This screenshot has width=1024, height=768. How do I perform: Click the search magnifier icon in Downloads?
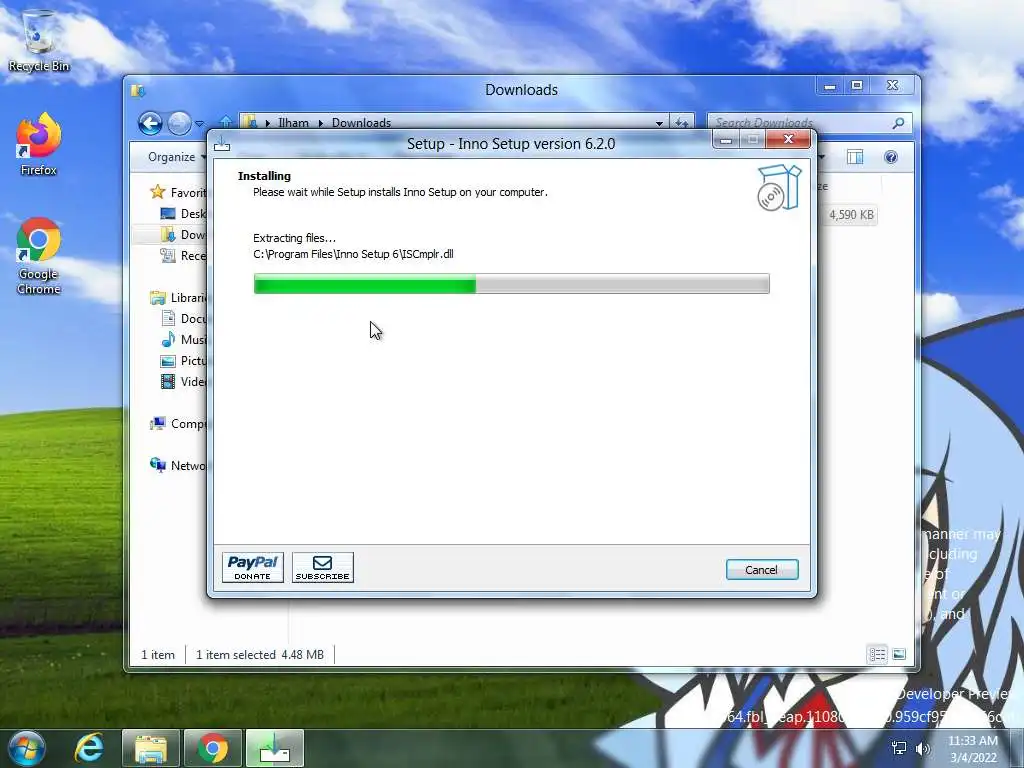point(899,123)
